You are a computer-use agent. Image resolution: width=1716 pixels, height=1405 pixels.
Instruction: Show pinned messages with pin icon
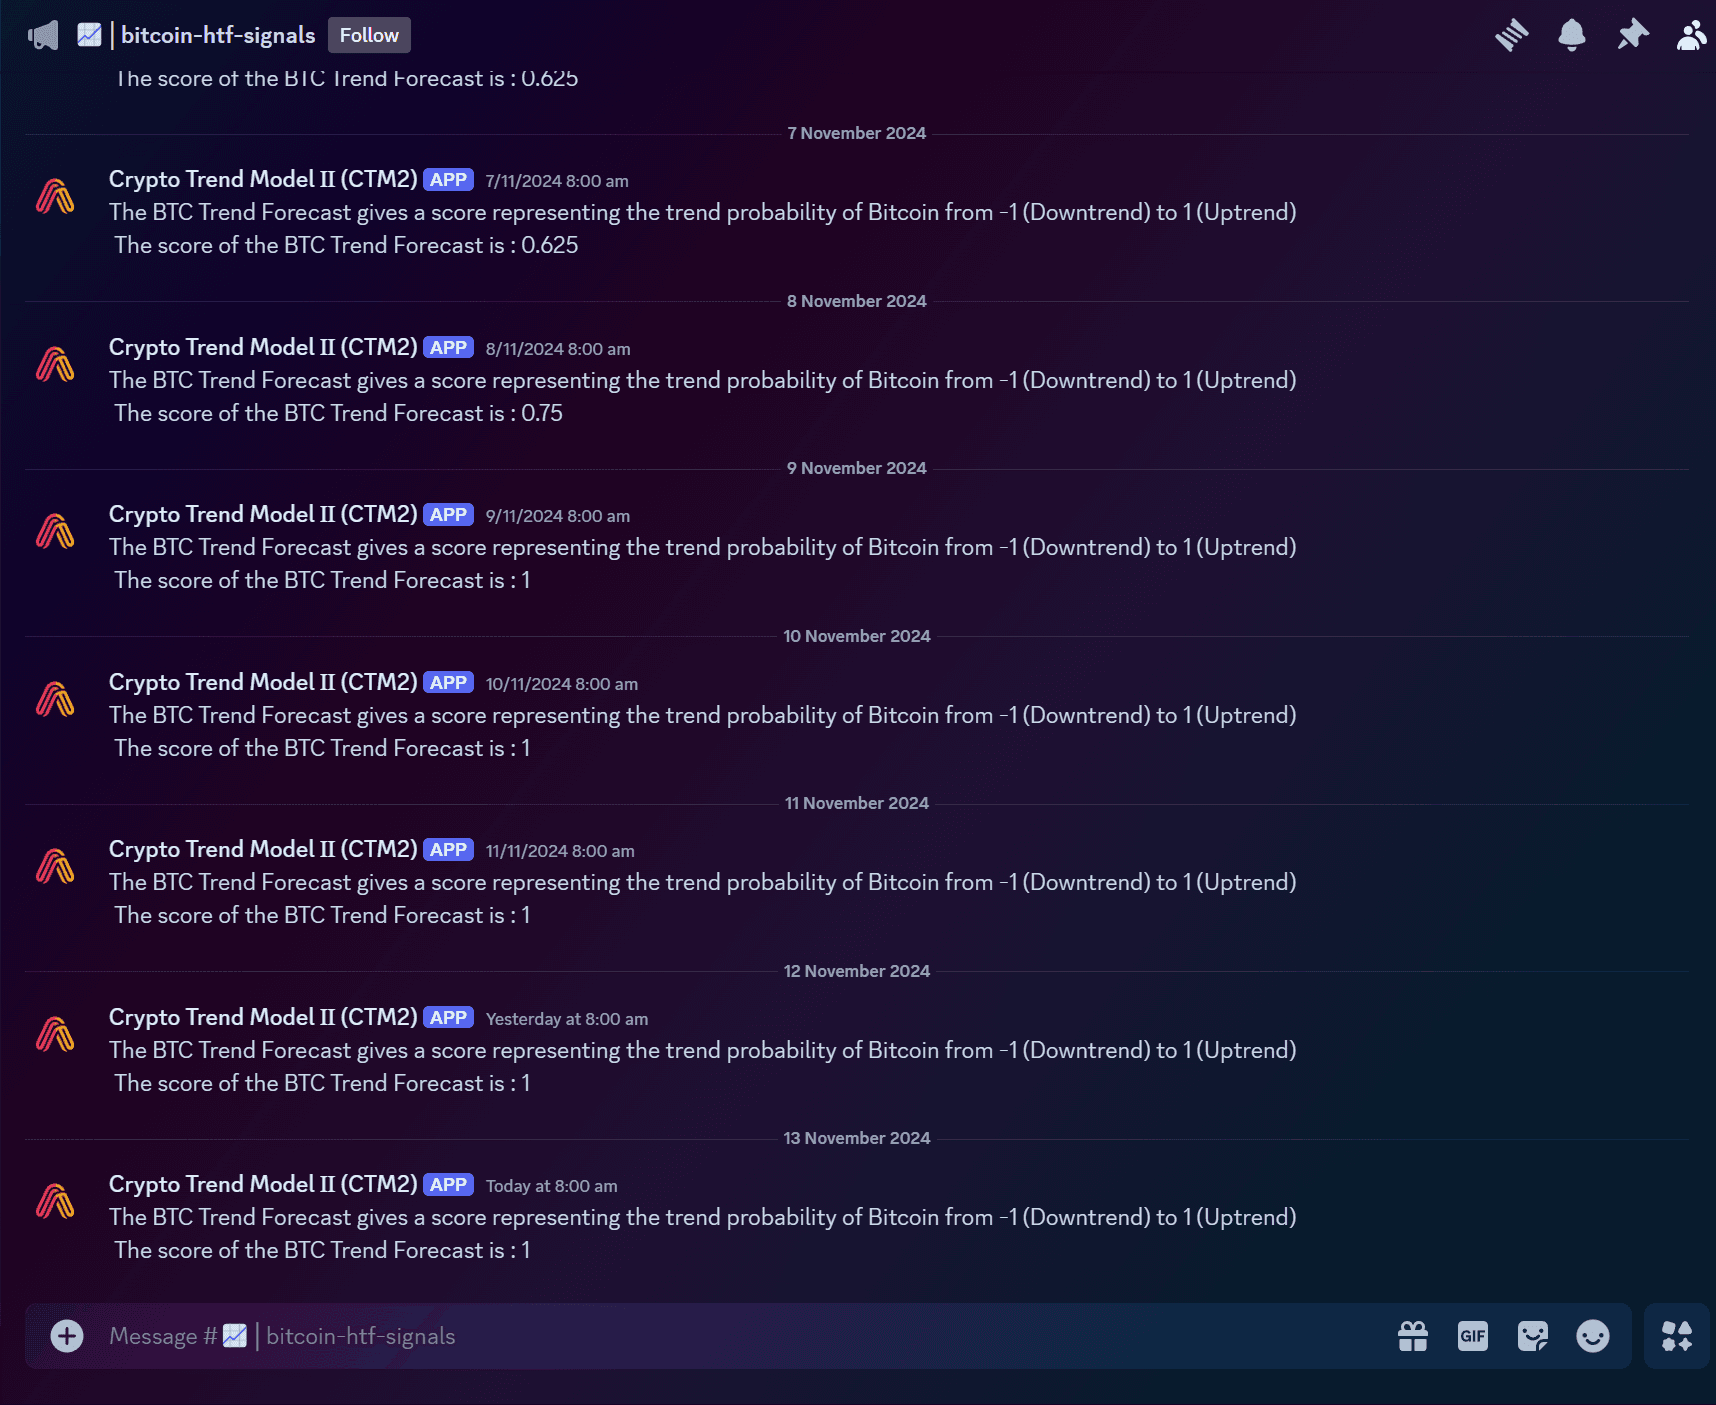1632,35
